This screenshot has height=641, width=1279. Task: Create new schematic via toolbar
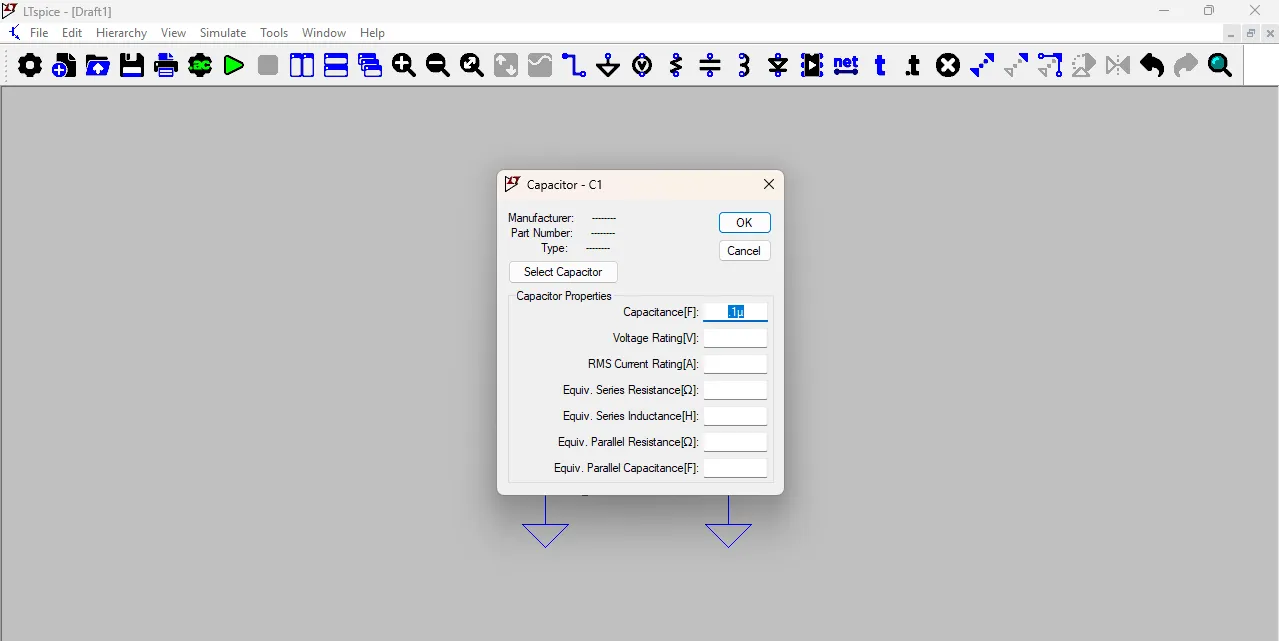(64, 66)
